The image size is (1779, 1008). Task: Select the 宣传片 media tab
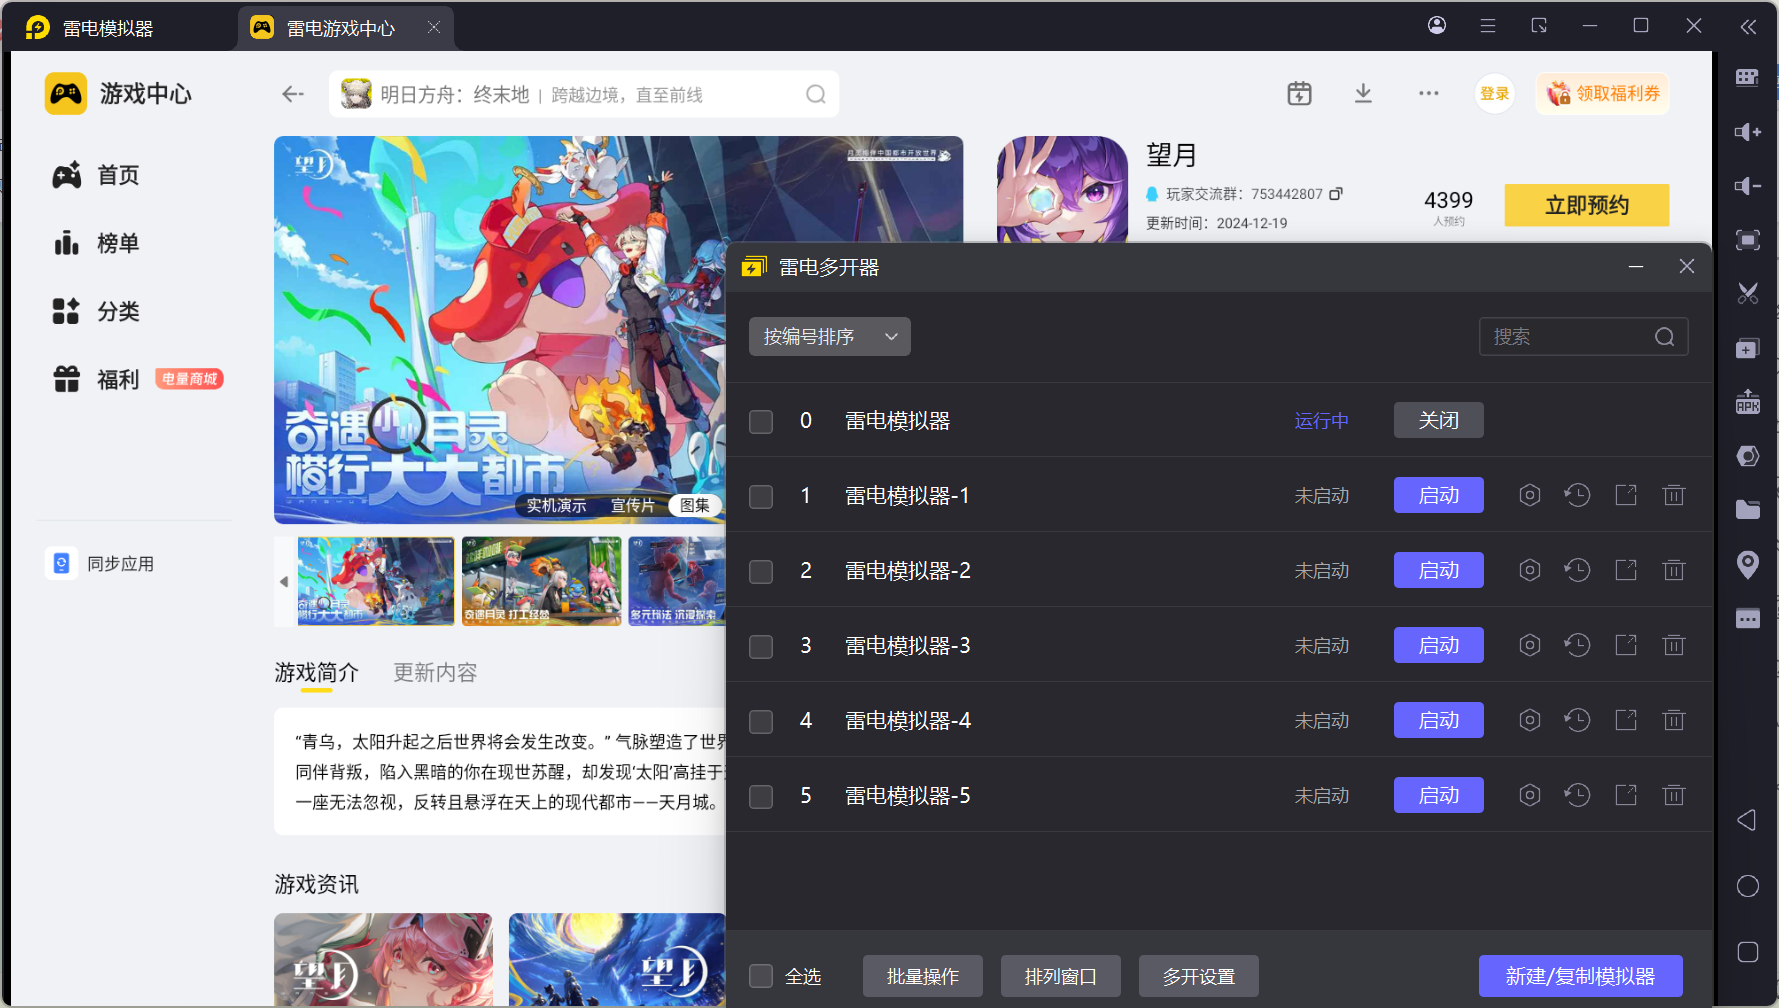[632, 506]
